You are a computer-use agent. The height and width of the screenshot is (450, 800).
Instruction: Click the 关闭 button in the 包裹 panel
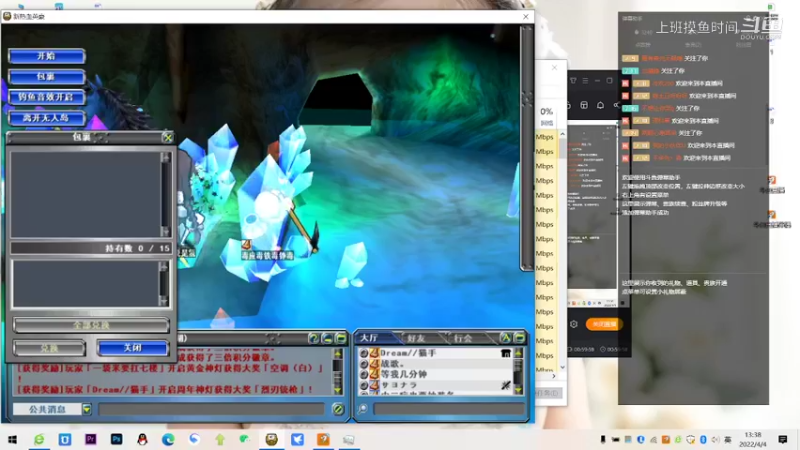coord(133,347)
